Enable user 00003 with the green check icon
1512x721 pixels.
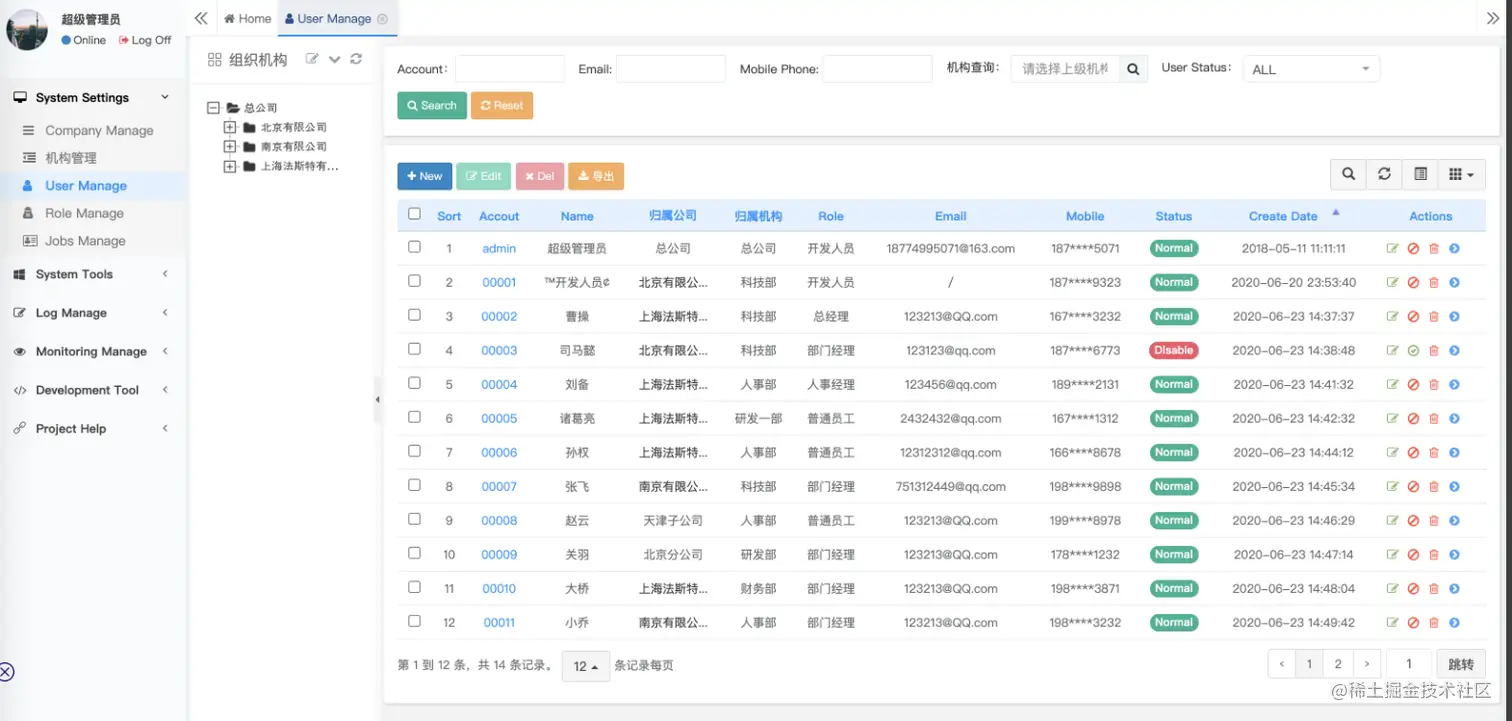(x=1413, y=351)
